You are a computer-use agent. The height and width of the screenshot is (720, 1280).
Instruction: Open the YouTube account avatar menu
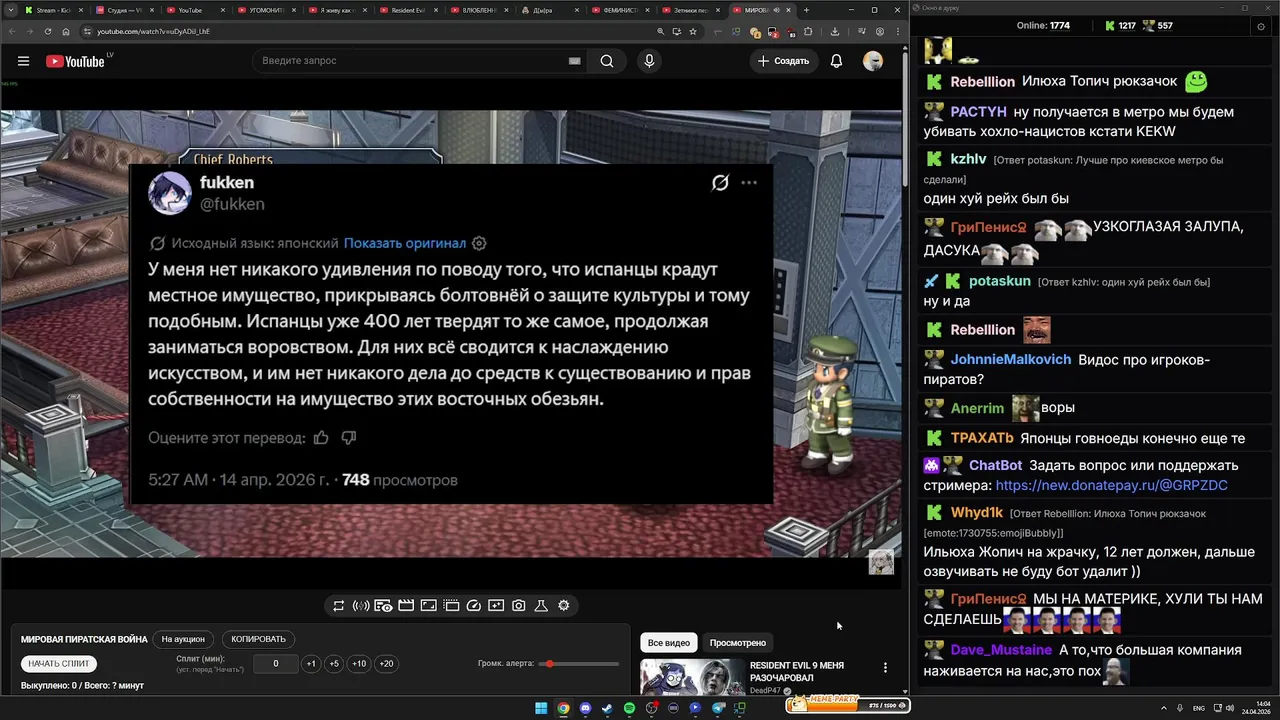pos(873,61)
